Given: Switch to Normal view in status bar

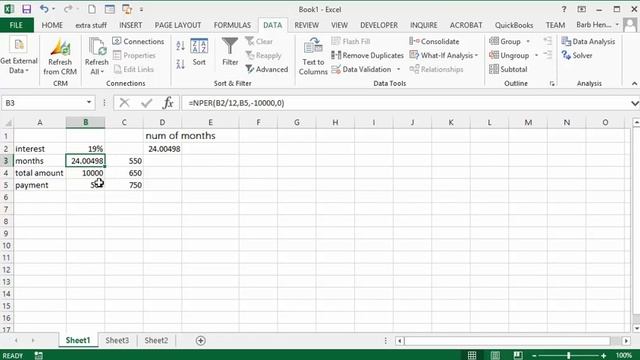Looking at the screenshot, I should pos(472,356).
